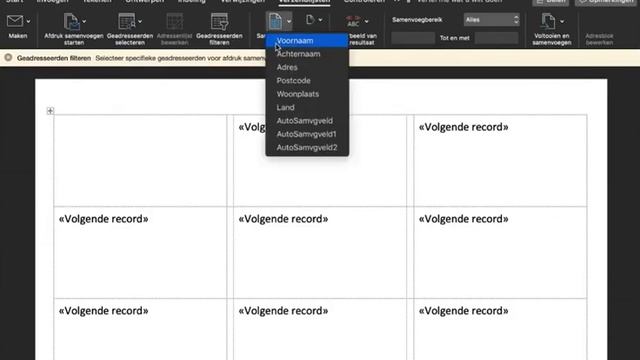Click the empty first label cell
Viewport: 640px width, 360px height.
[140, 160]
